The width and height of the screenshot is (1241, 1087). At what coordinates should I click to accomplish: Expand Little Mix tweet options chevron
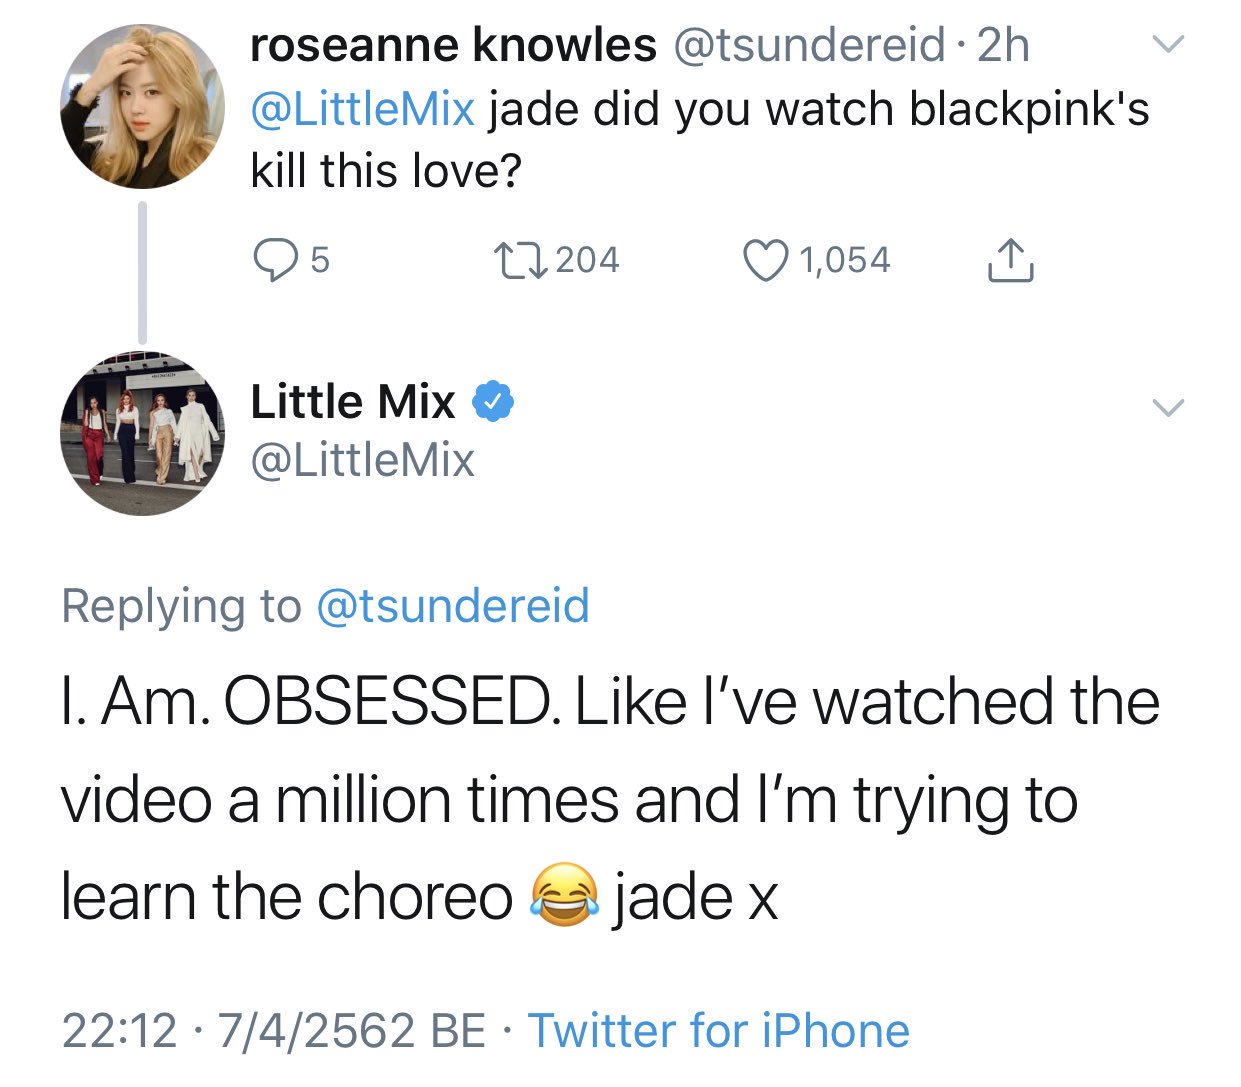(1168, 407)
